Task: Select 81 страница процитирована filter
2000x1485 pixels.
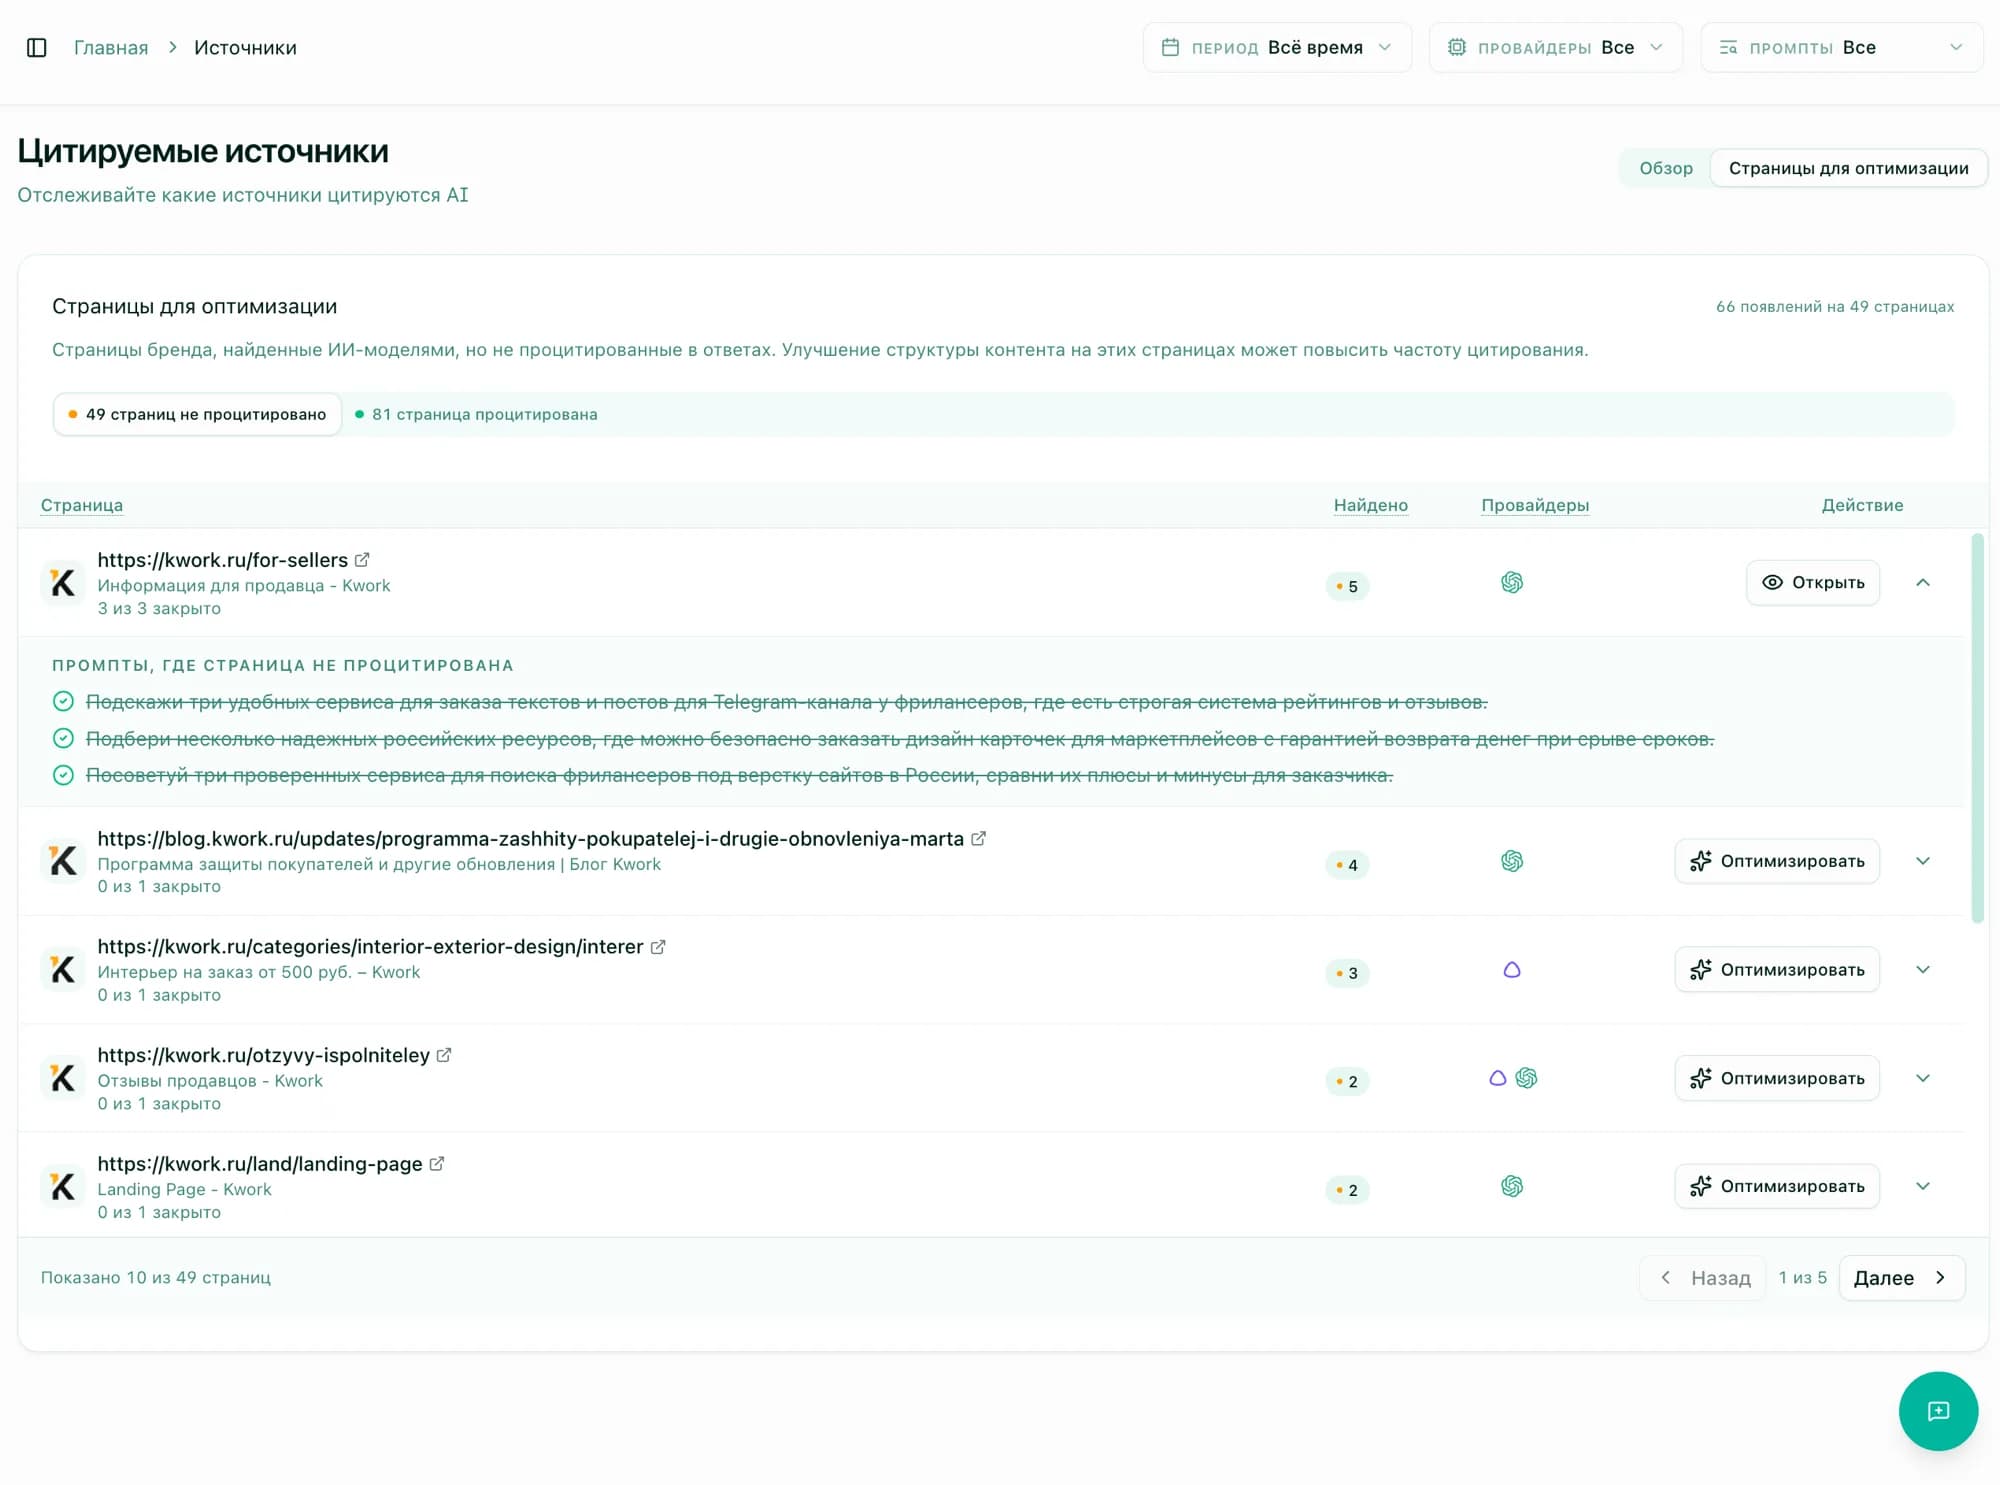Action: coord(476,414)
